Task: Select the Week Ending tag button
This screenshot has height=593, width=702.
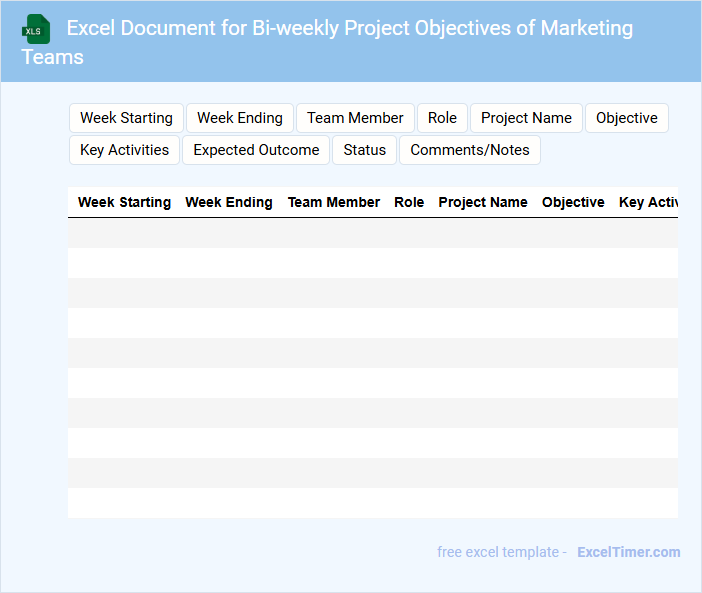Action: click(240, 118)
